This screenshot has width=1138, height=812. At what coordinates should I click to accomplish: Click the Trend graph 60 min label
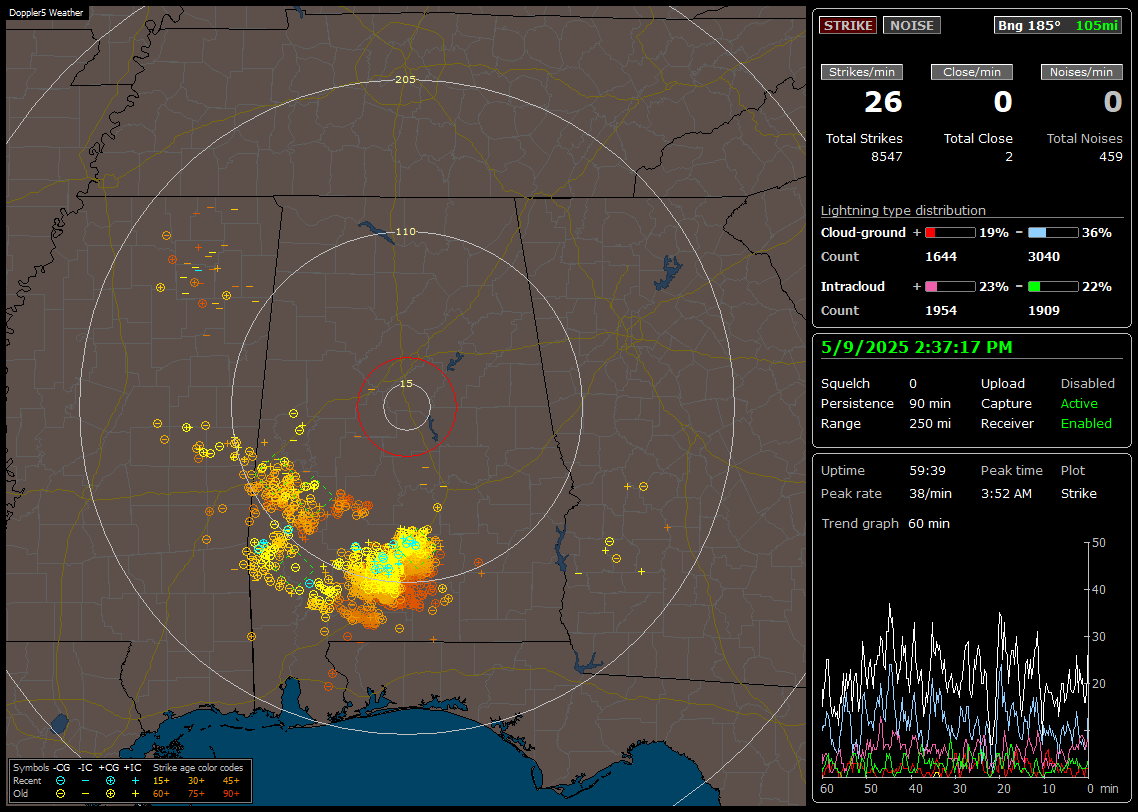click(x=885, y=524)
